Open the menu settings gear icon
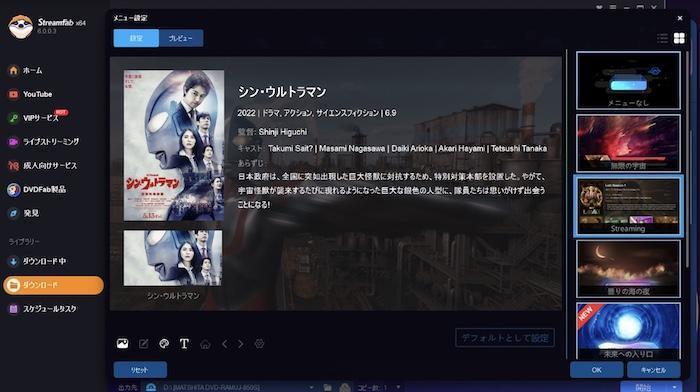 click(259, 344)
